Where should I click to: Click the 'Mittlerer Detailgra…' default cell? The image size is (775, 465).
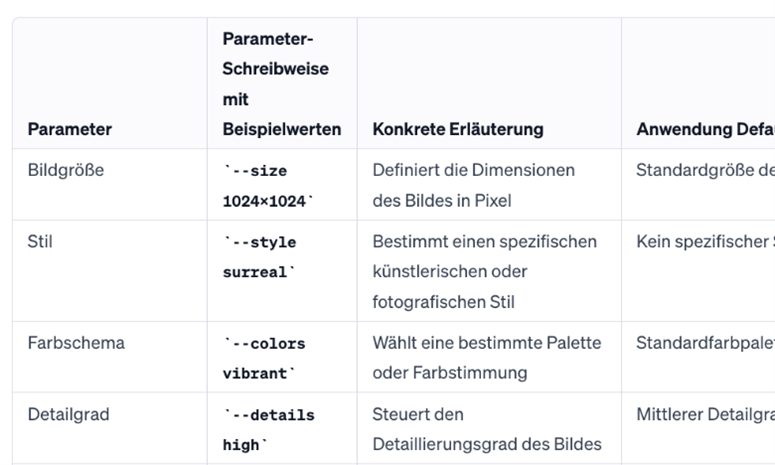point(704,413)
